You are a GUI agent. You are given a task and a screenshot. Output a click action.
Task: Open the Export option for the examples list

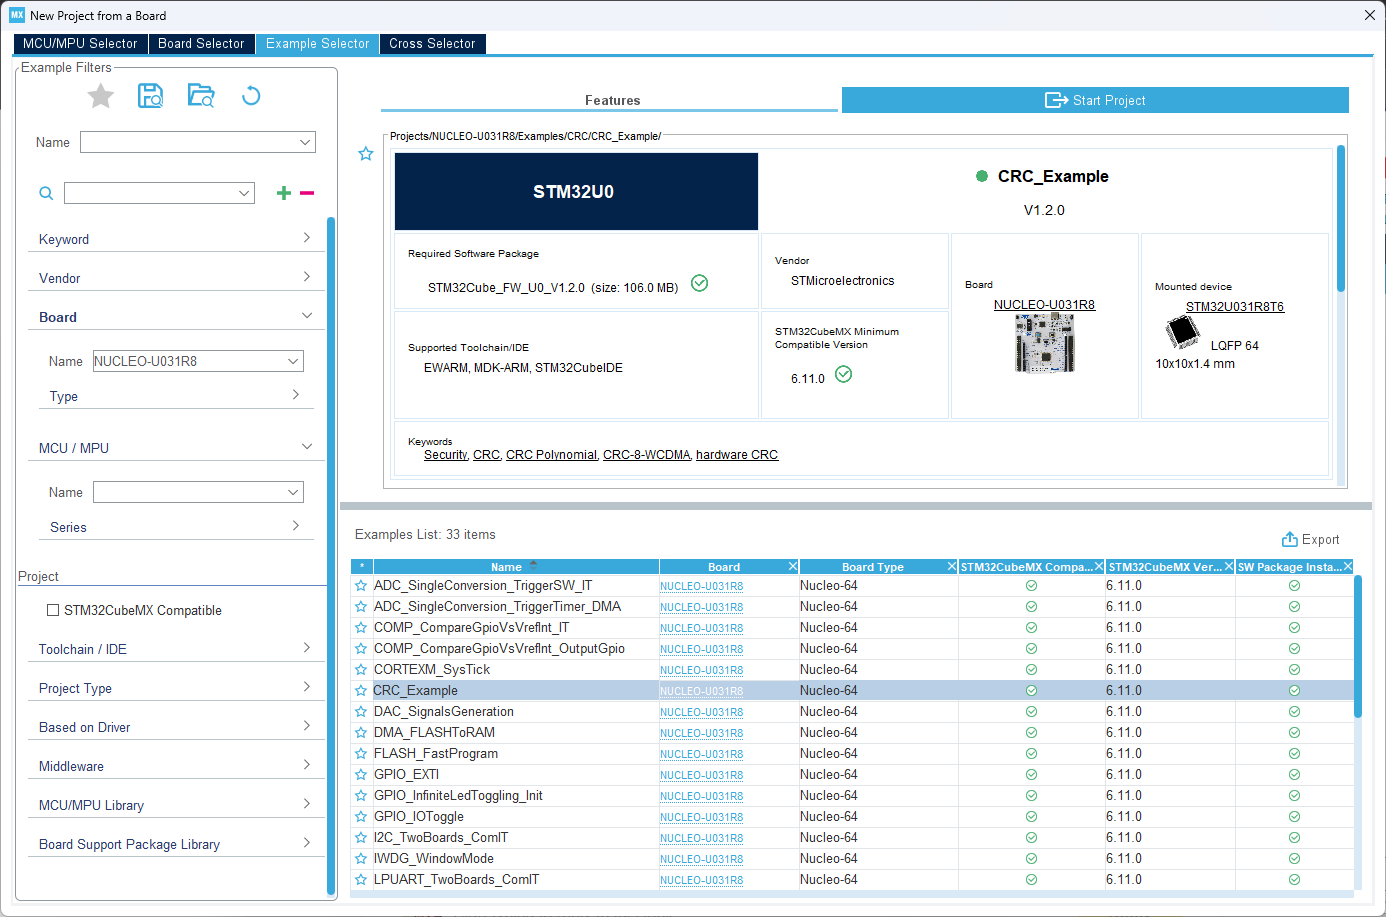tap(1310, 539)
